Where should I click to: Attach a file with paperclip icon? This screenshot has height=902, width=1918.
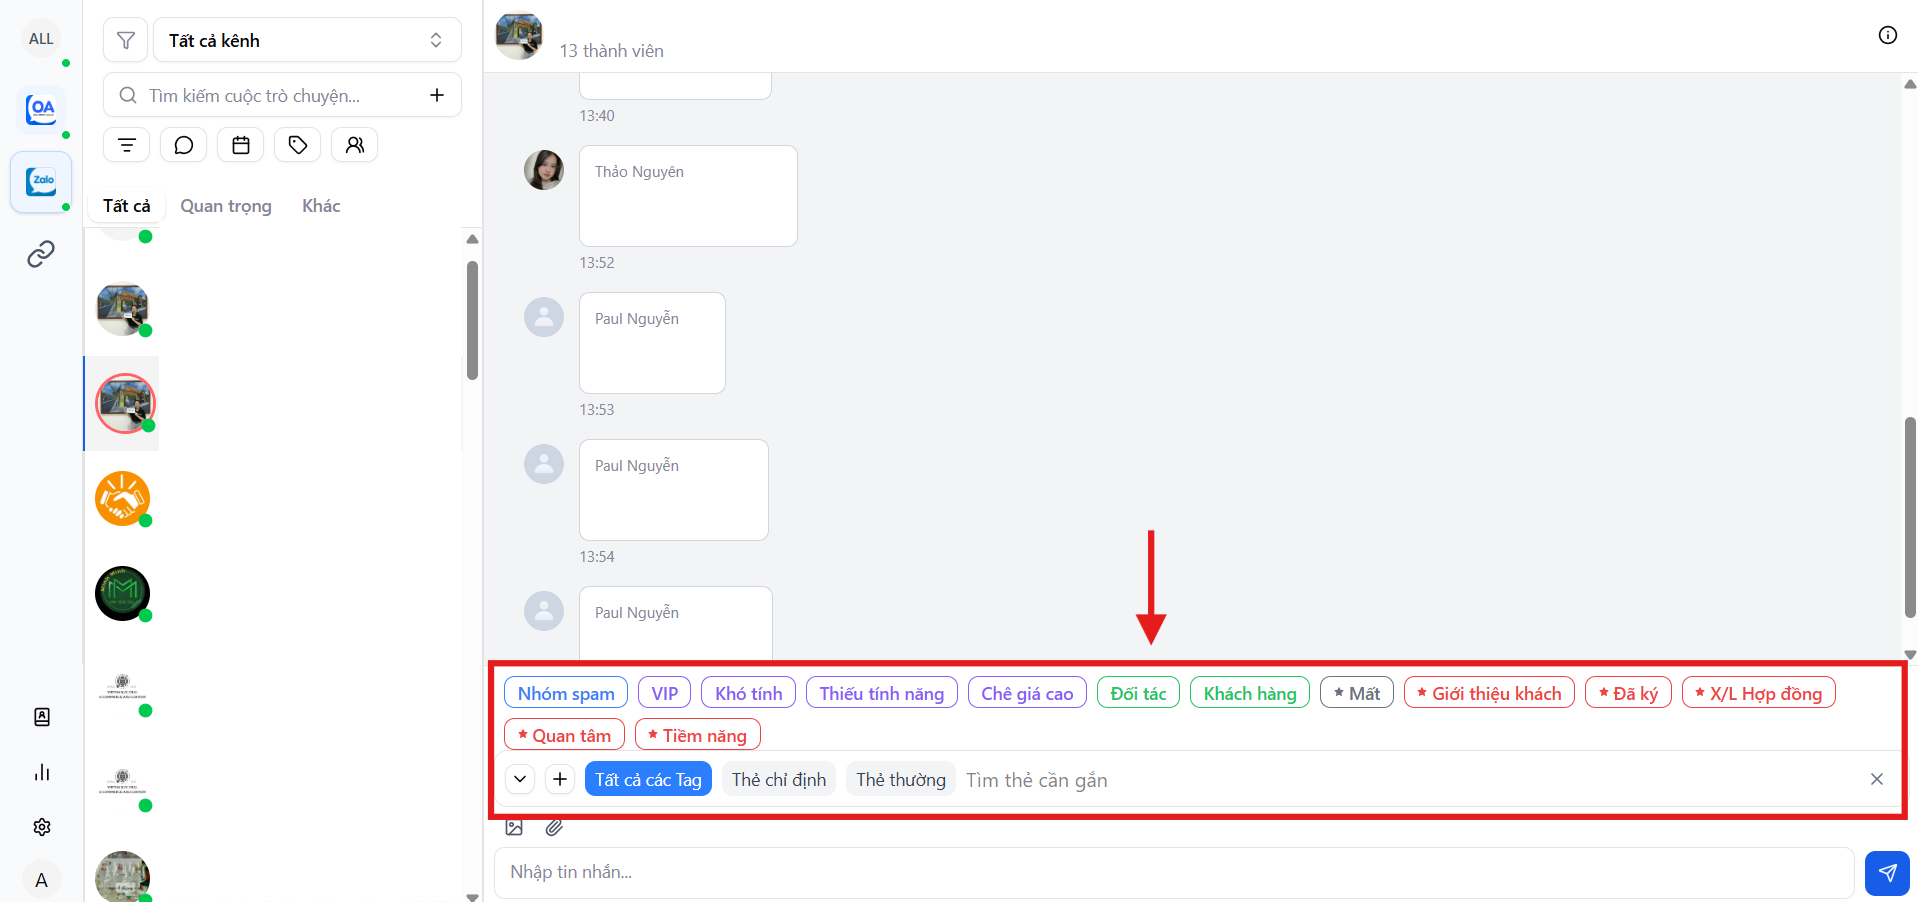click(554, 827)
